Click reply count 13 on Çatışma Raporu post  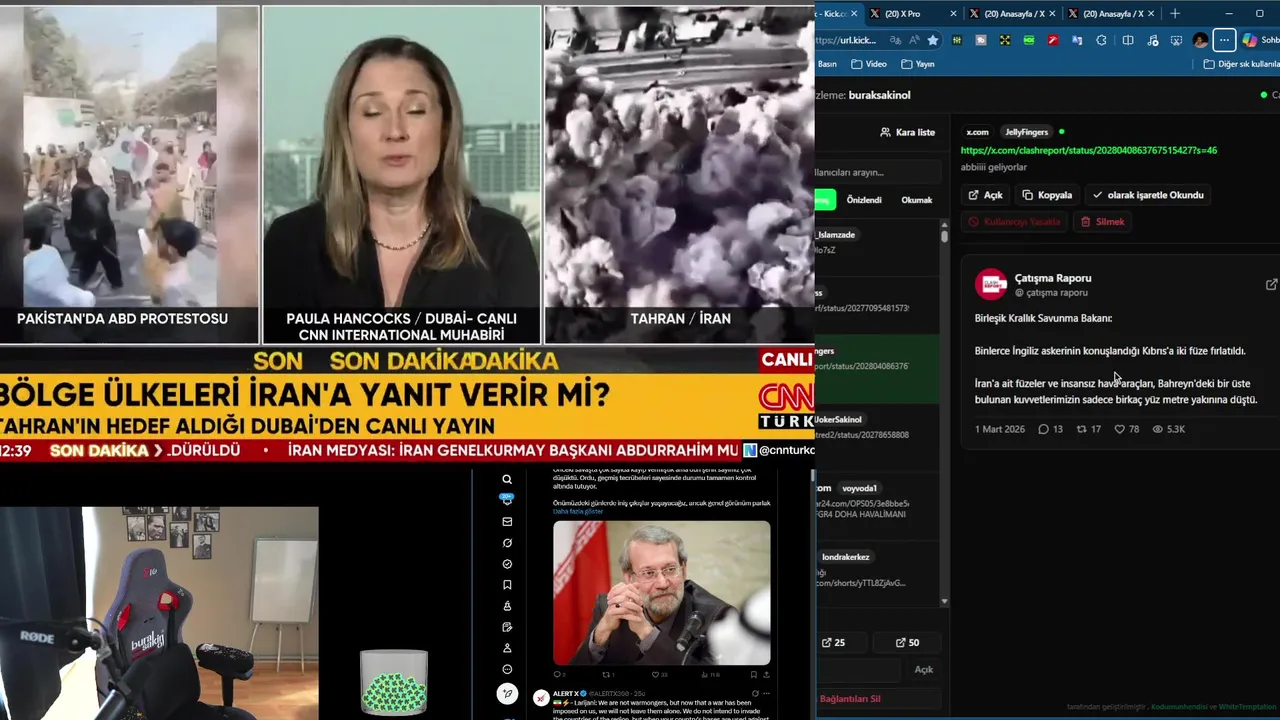1050,429
